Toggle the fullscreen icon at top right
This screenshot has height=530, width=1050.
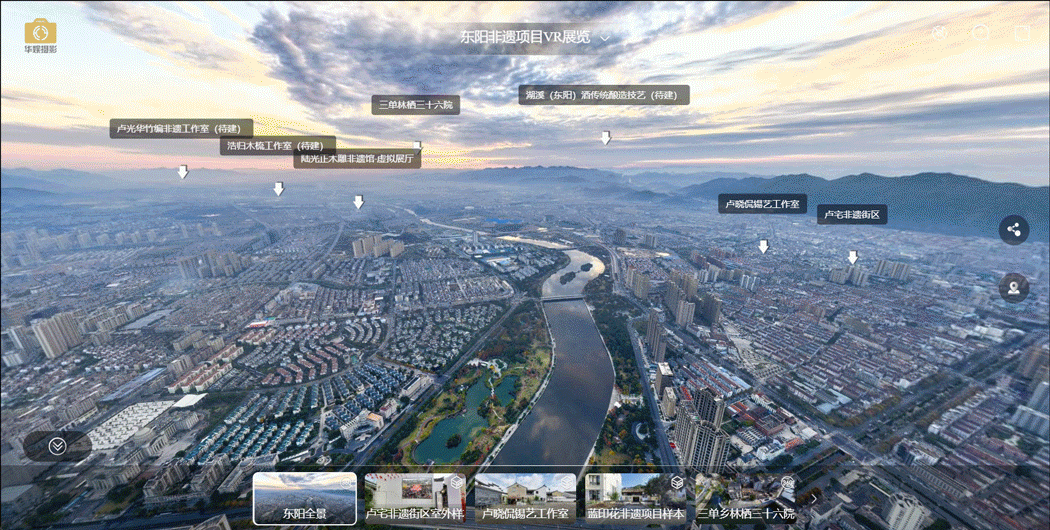(x=1021, y=33)
